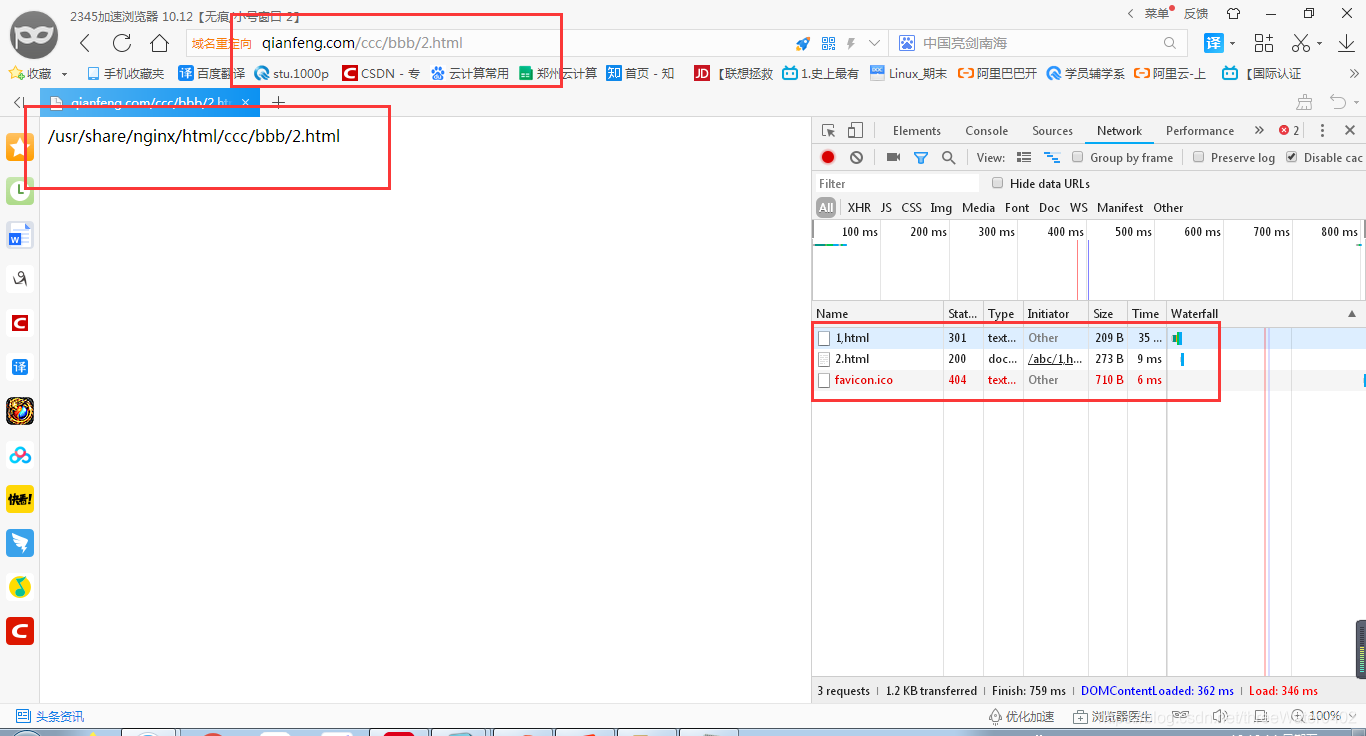Image resolution: width=1366 pixels, height=736 pixels.
Task: Click the sidebar star favorites icon
Action: click(20, 148)
